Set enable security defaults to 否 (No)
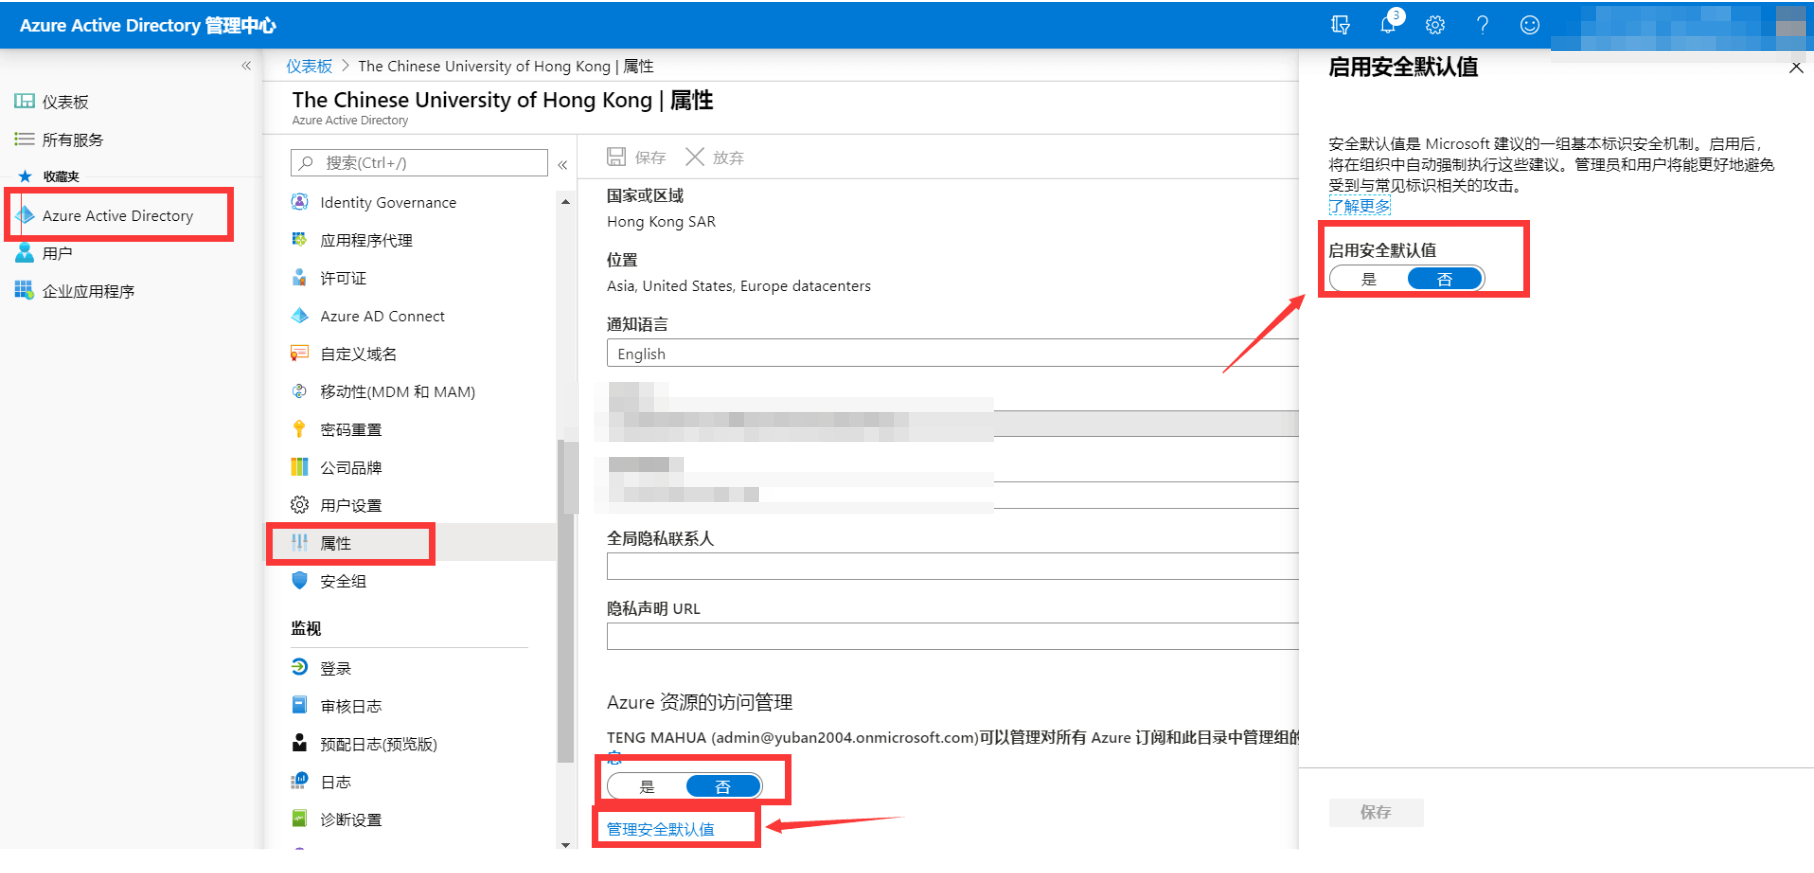The width and height of the screenshot is (1814, 873). pyautogui.click(x=1445, y=279)
